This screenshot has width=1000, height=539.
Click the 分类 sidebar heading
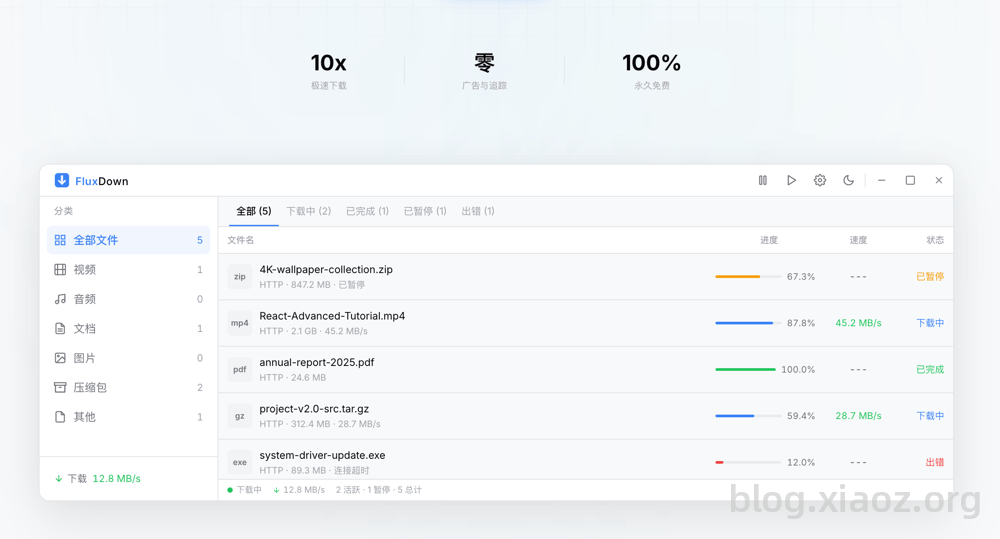tap(63, 211)
